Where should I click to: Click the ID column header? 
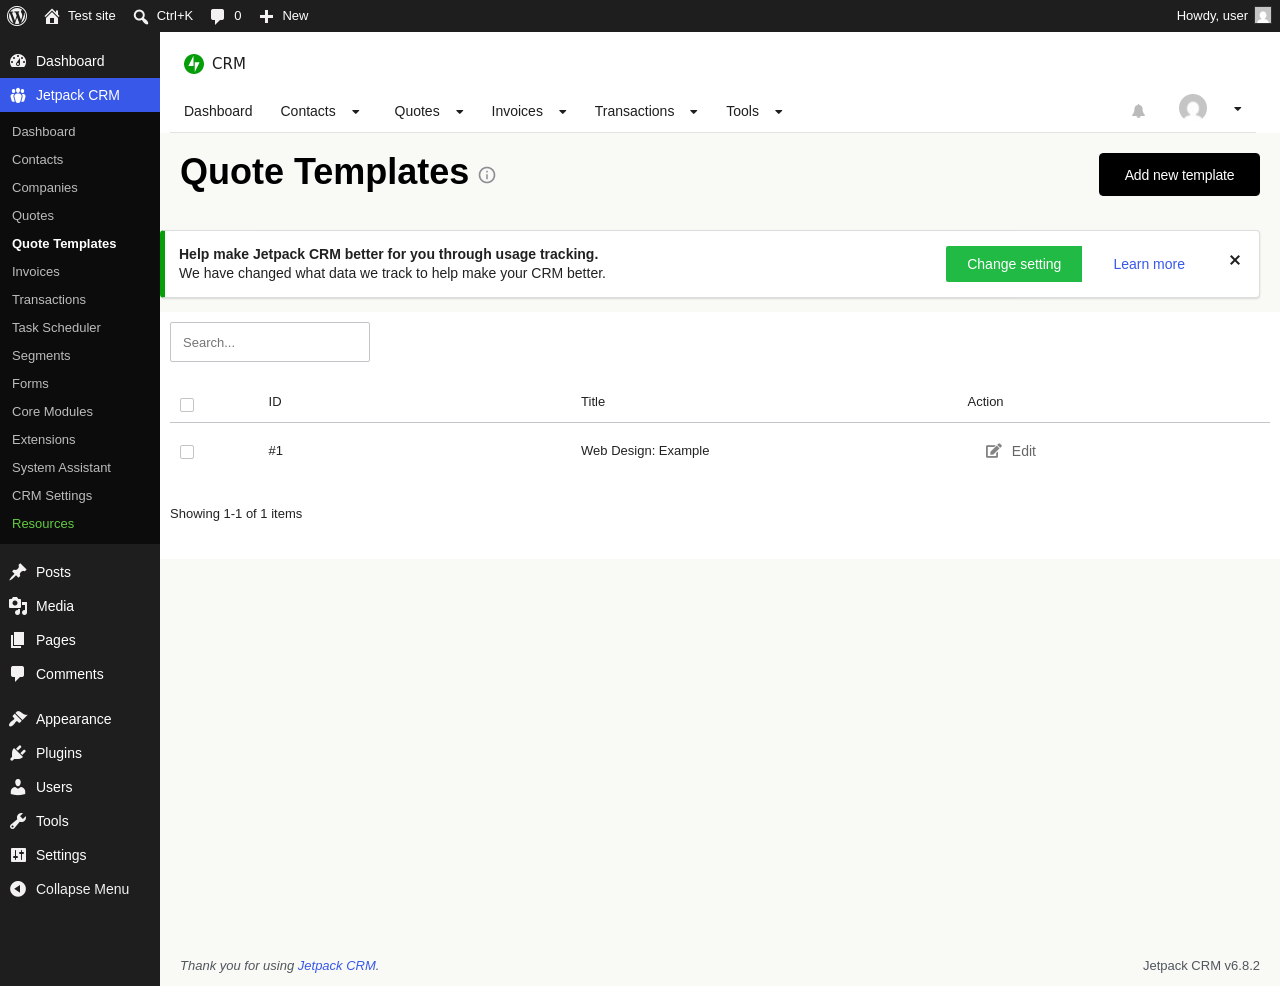click(x=275, y=402)
